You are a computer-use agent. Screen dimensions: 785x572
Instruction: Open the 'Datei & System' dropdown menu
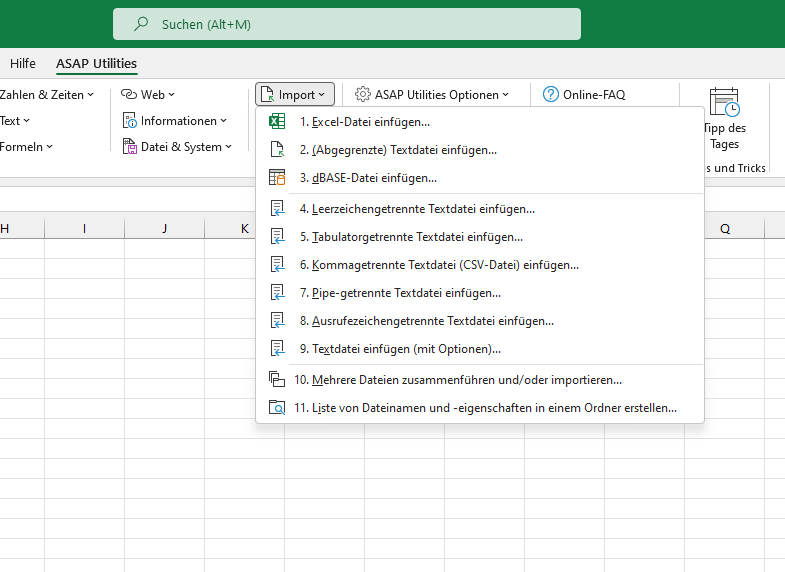pos(178,147)
